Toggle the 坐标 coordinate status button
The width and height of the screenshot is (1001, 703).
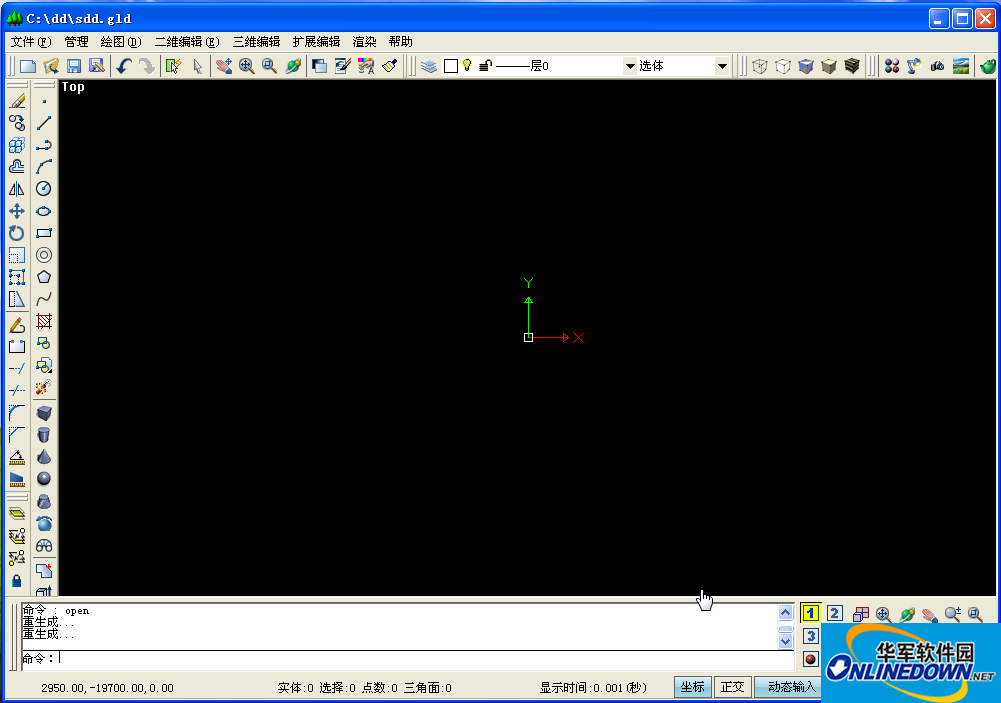693,687
